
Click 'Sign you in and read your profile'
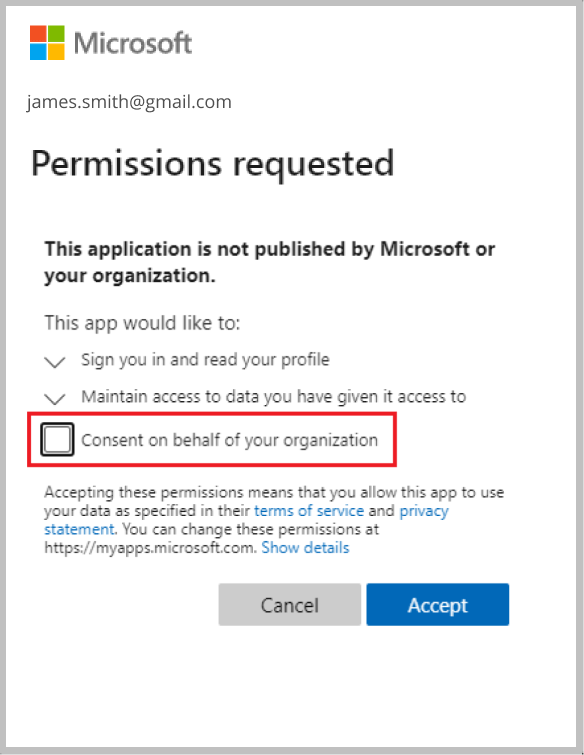point(205,360)
